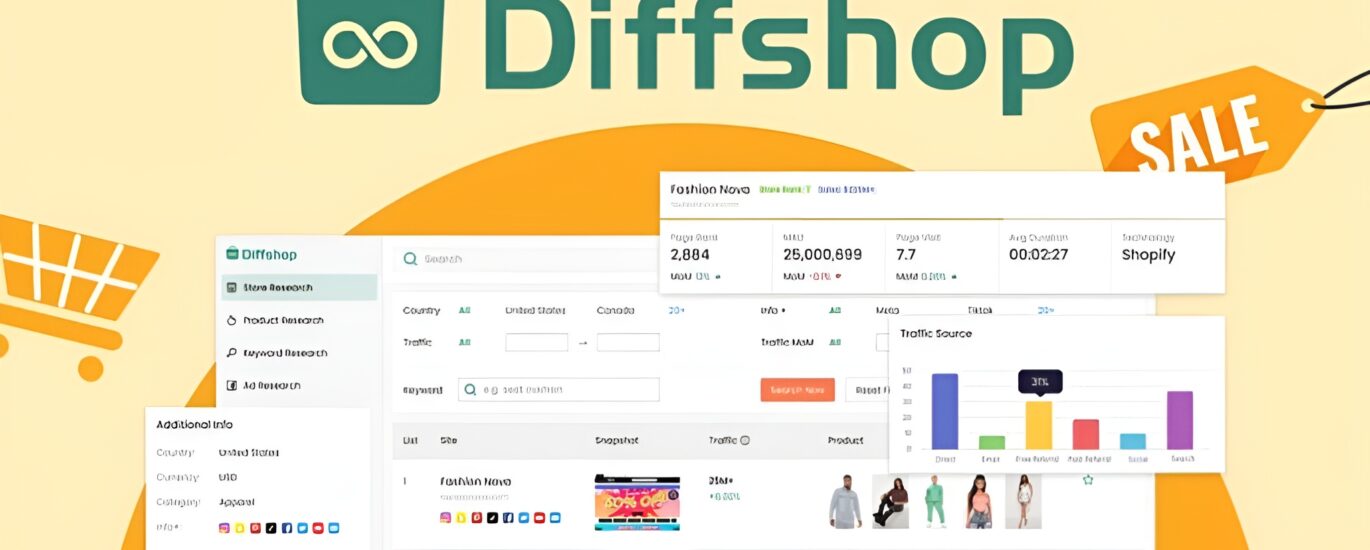Click the green tag beside Fashion Nova title
Viewport: 1370px width, 550px height.
point(785,188)
